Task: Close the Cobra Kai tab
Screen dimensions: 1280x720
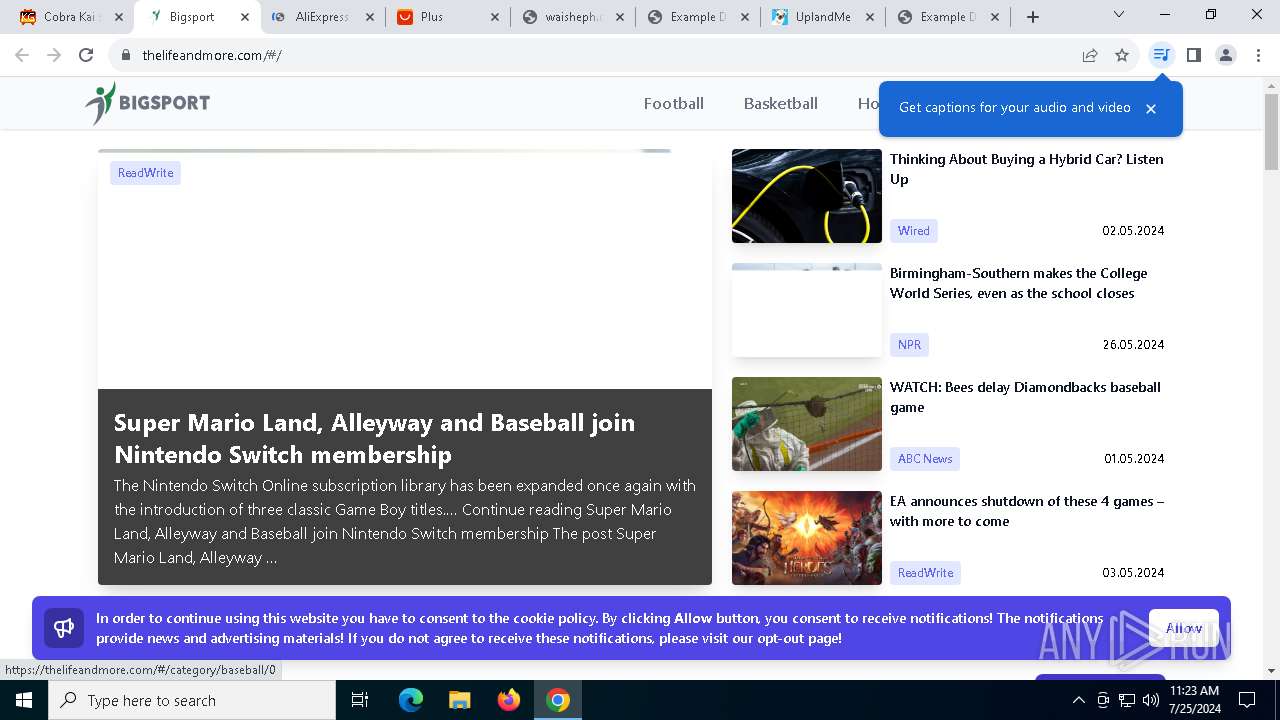Action: (x=119, y=17)
